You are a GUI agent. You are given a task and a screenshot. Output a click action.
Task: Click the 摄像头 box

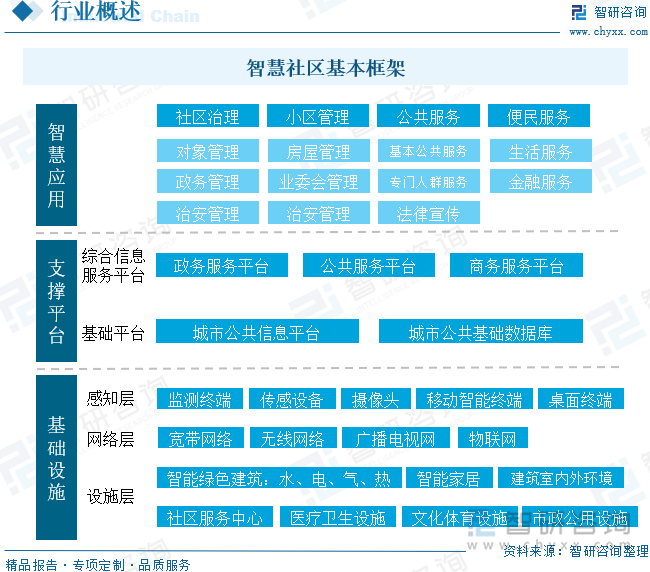[x=376, y=399]
